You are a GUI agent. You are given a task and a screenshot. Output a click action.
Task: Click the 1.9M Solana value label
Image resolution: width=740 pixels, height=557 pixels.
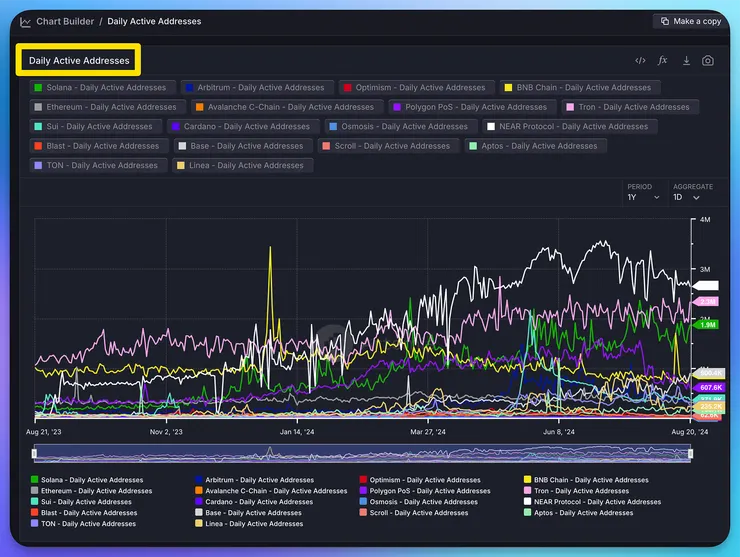click(707, 325)
